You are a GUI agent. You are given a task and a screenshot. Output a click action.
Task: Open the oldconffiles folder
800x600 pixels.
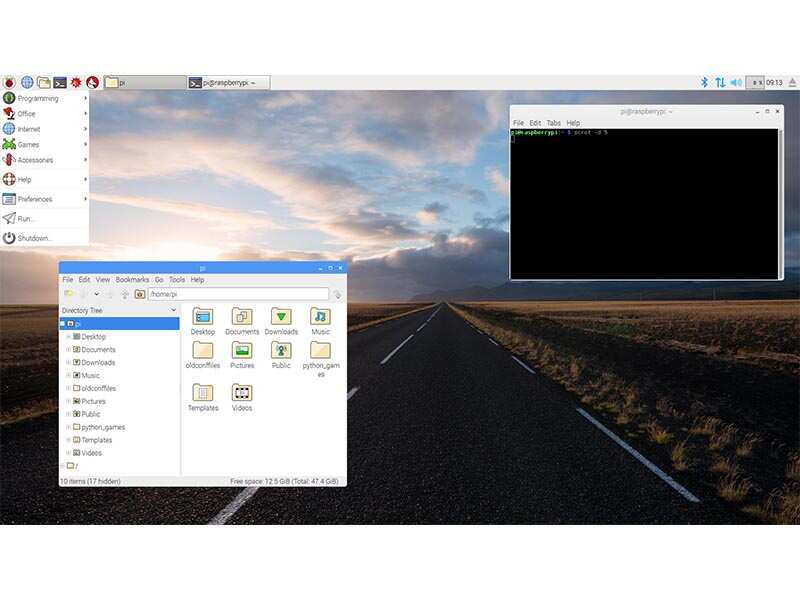(x=203, y=352)
